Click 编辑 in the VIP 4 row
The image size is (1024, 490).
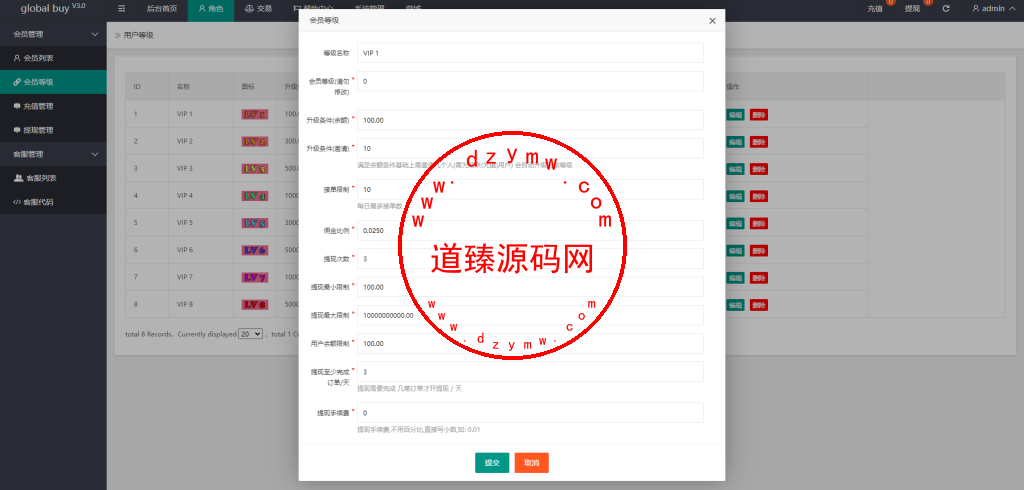[x=735, y=196]
